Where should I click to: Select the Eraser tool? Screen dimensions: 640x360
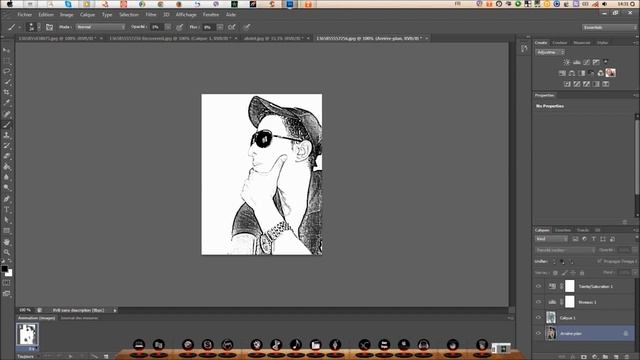[x=7, y=157]
